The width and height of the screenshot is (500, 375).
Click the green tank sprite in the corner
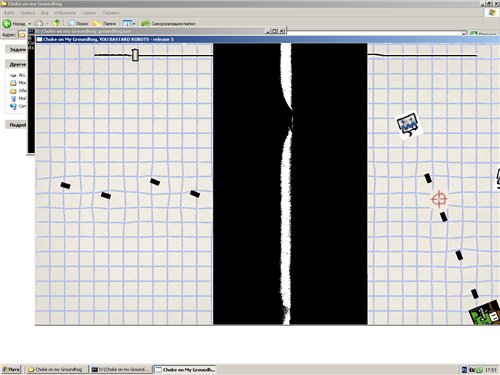pos(484,313)
